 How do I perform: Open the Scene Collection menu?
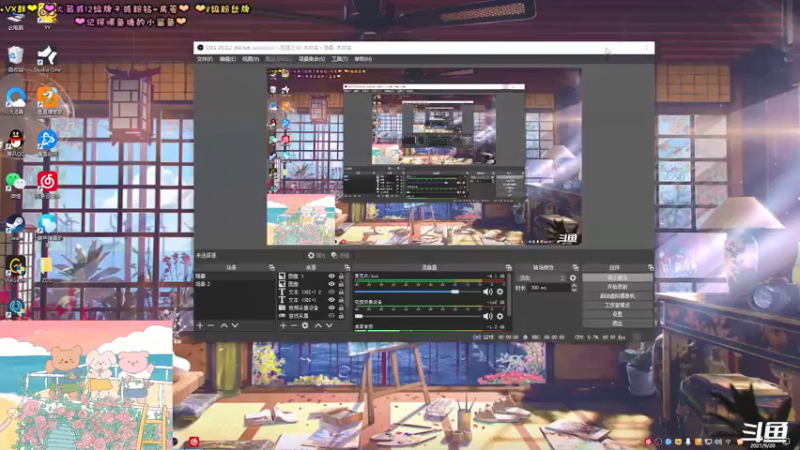click(x=312, y=59)
